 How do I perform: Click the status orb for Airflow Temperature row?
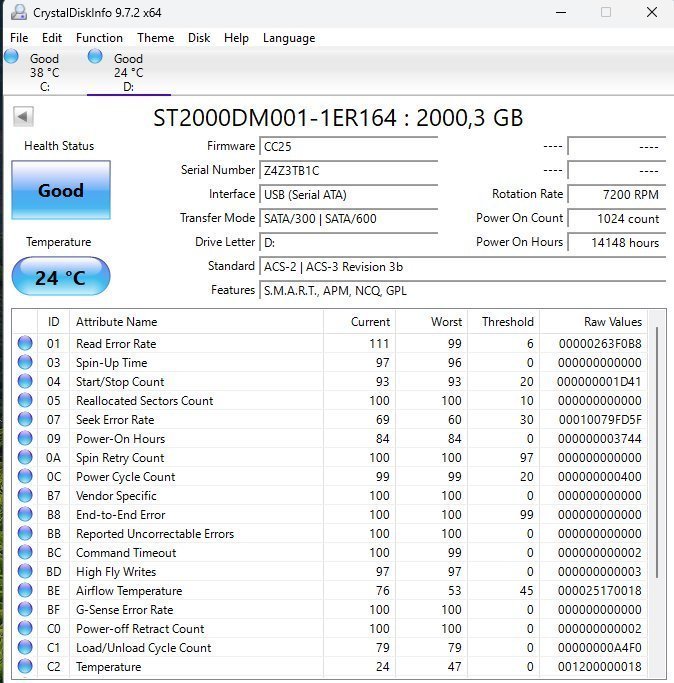coord(25,591)
